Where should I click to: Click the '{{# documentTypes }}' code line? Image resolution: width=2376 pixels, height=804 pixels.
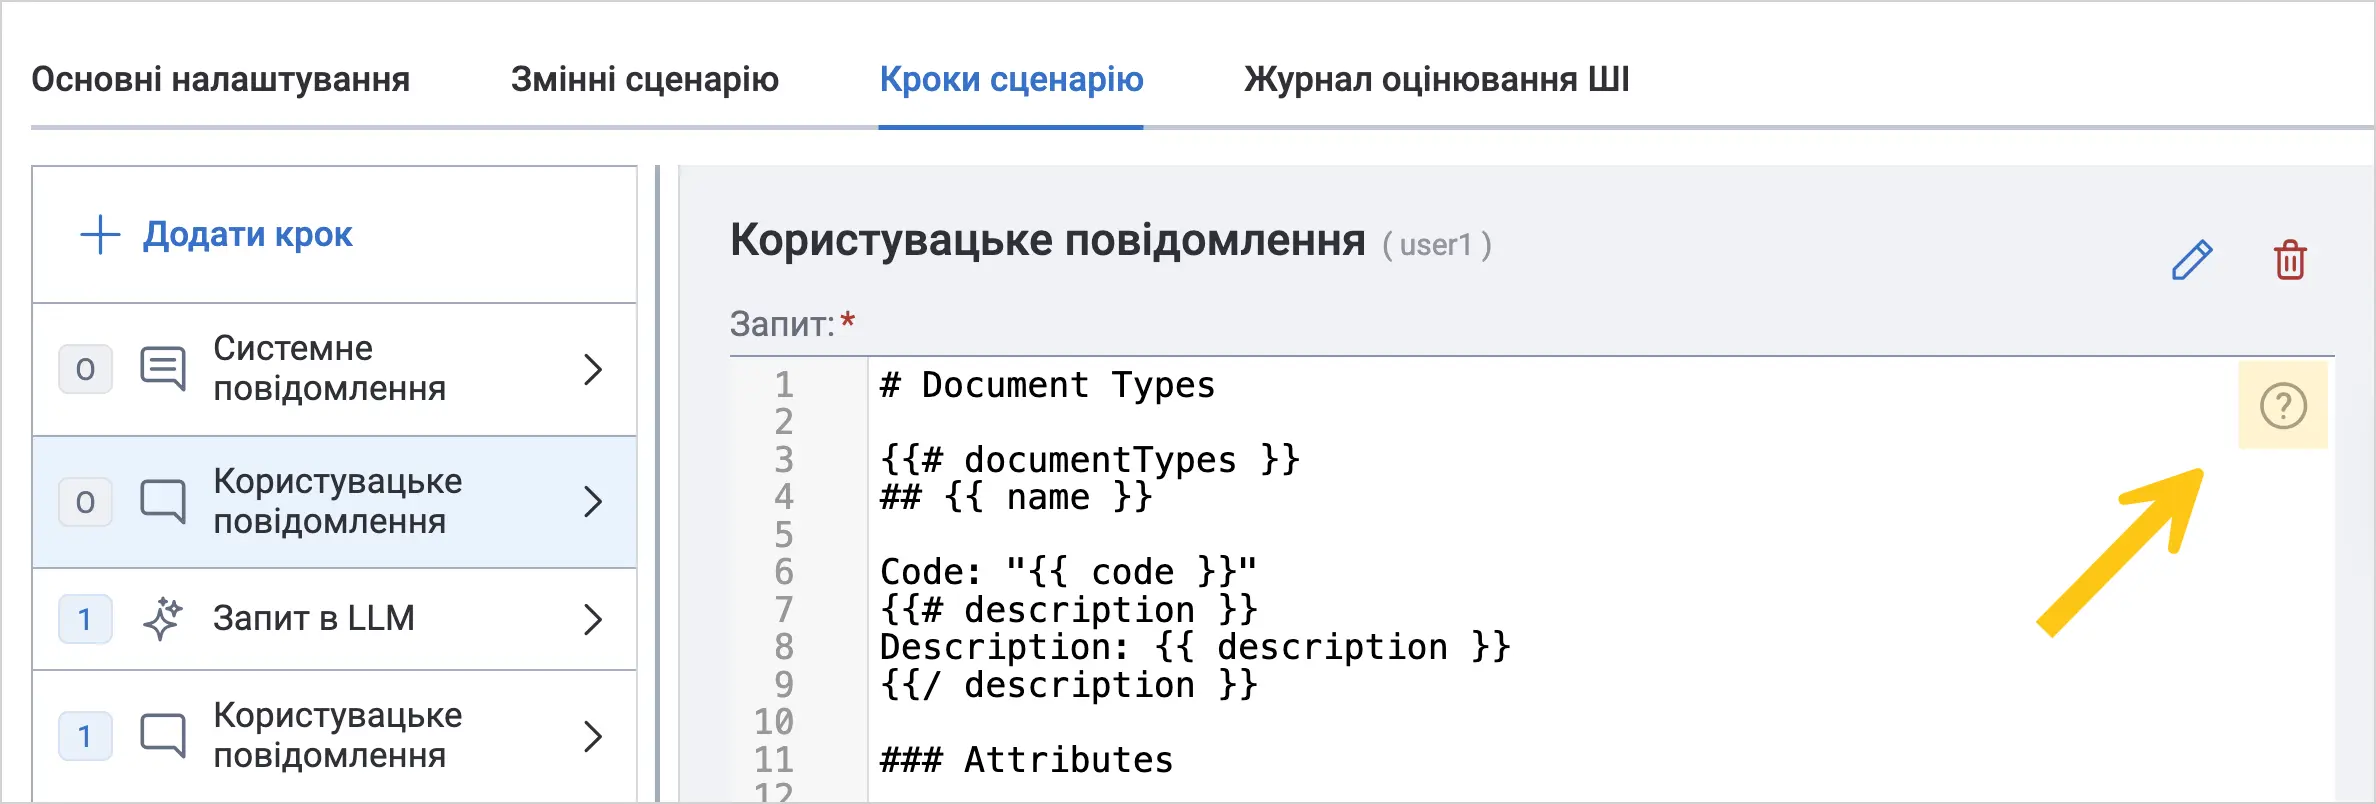tap(1089, 460)
